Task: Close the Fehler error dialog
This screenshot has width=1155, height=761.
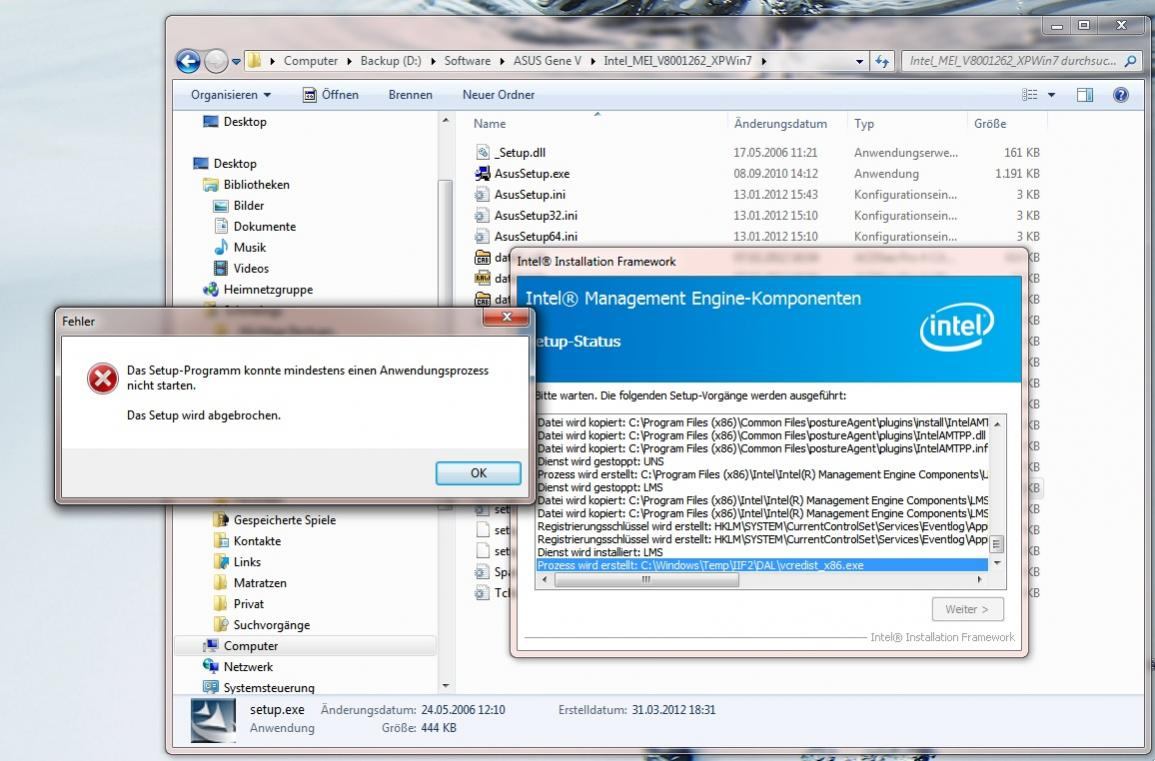Action: [506, 317]
